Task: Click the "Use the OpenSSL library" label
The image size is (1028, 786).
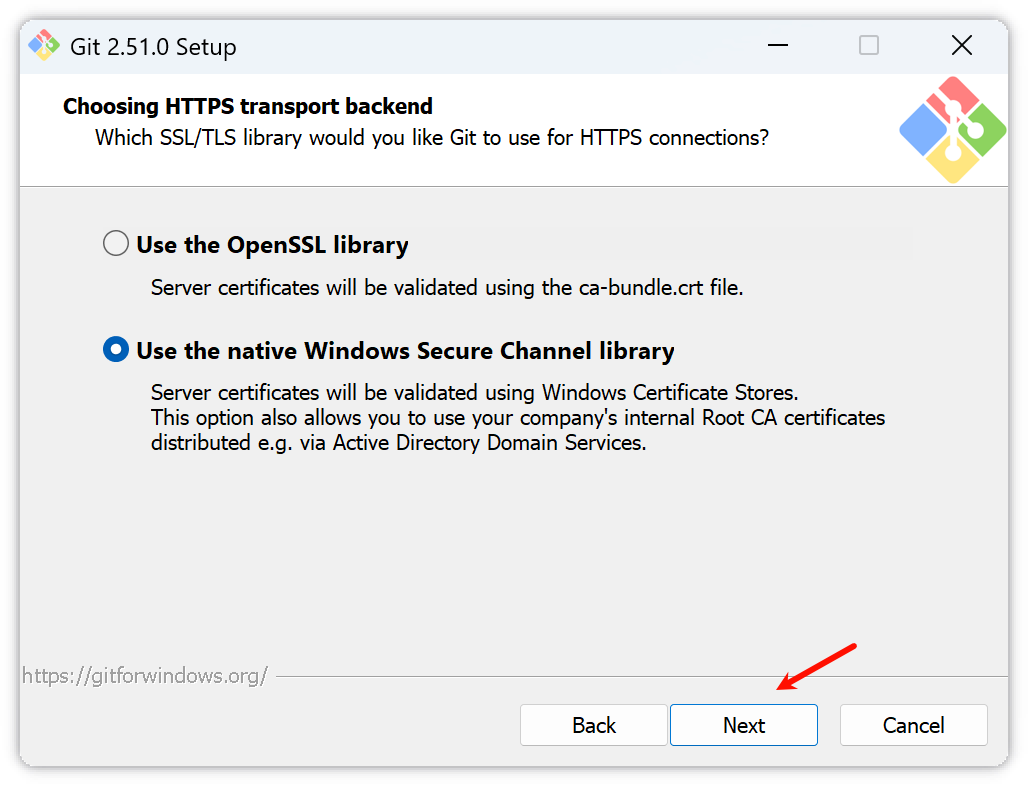Action: (272, 245)
